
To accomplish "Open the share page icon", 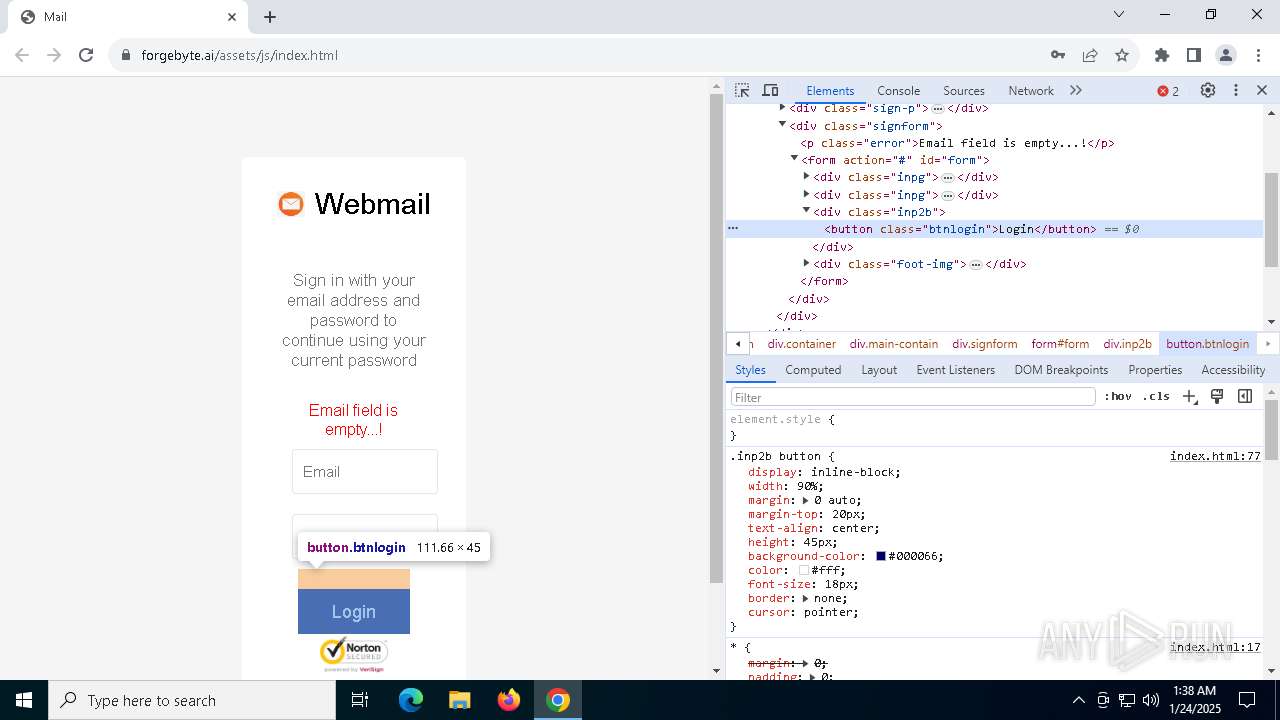I will 1090,55.
